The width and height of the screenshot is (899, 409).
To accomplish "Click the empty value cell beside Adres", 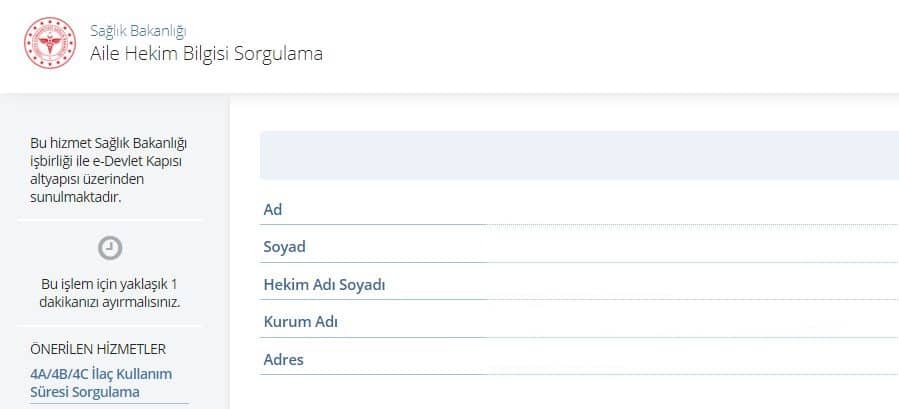I will point(690,360).
